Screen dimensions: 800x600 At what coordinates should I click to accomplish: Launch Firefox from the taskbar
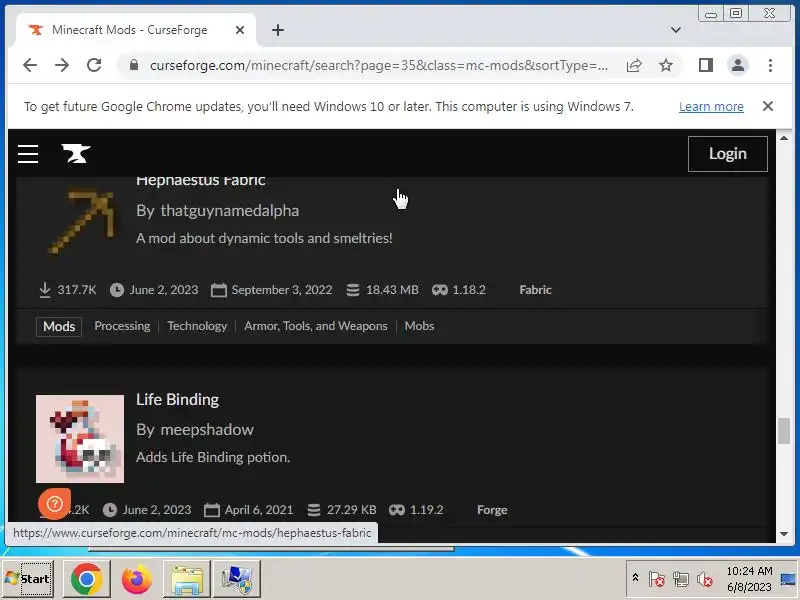click(136, 579)
